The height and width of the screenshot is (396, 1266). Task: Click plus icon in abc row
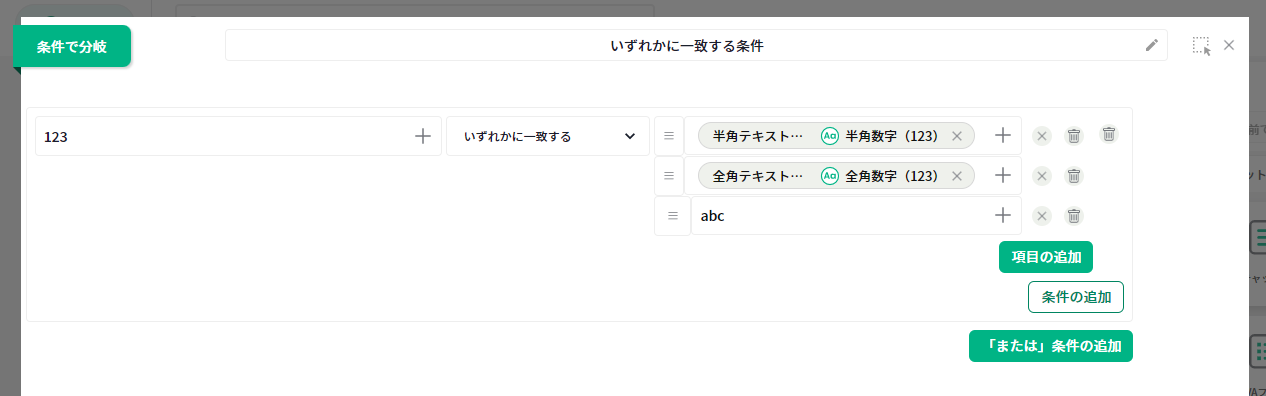[x=1003, y=215]
